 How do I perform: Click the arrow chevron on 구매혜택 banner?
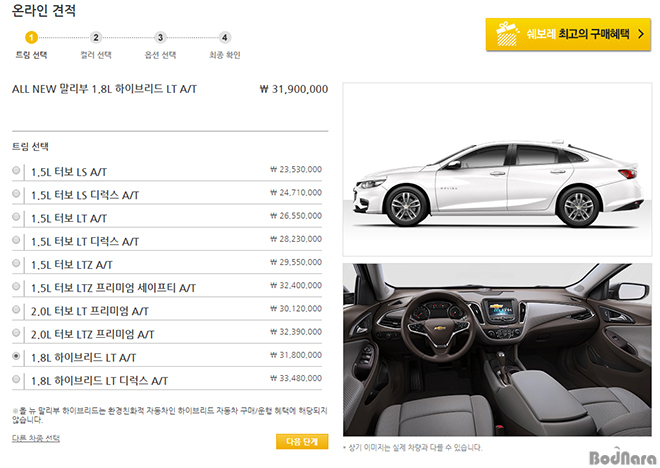click(x=641, y=34)
